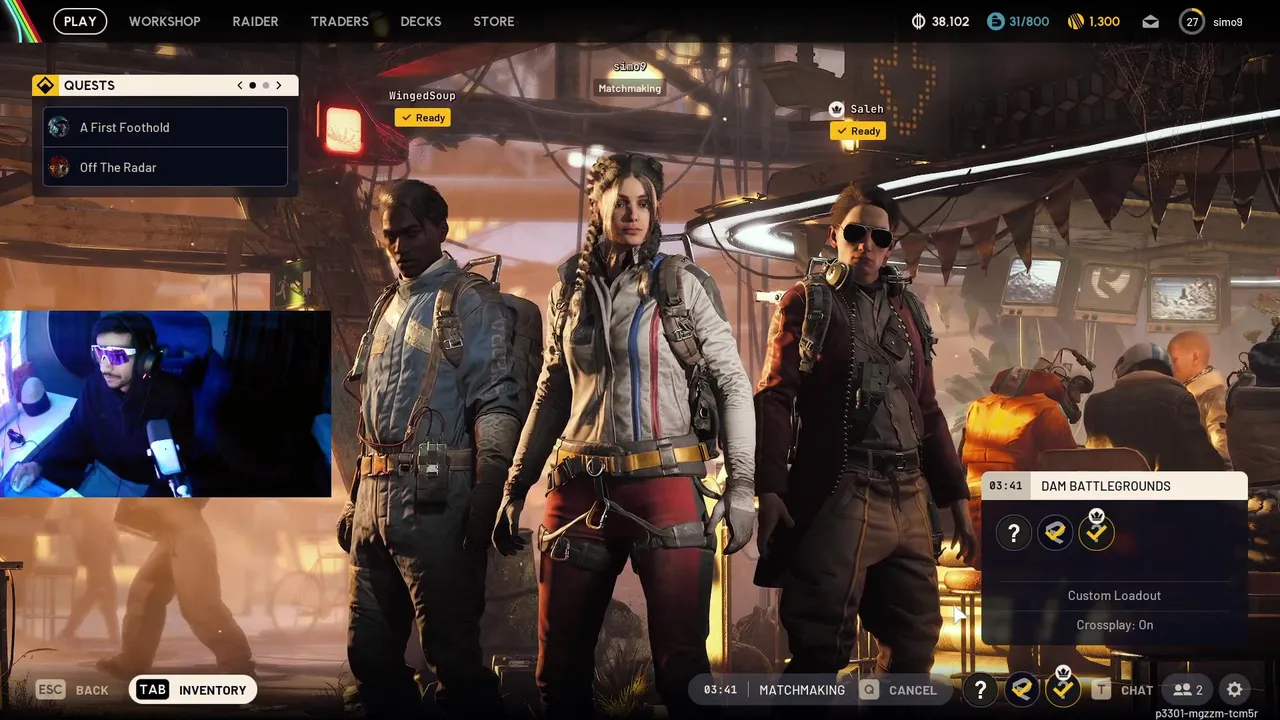
Task: Click the crowned checkmark slot in Dam Battlegrounds panel
Action: click(x=1097, y=531)
